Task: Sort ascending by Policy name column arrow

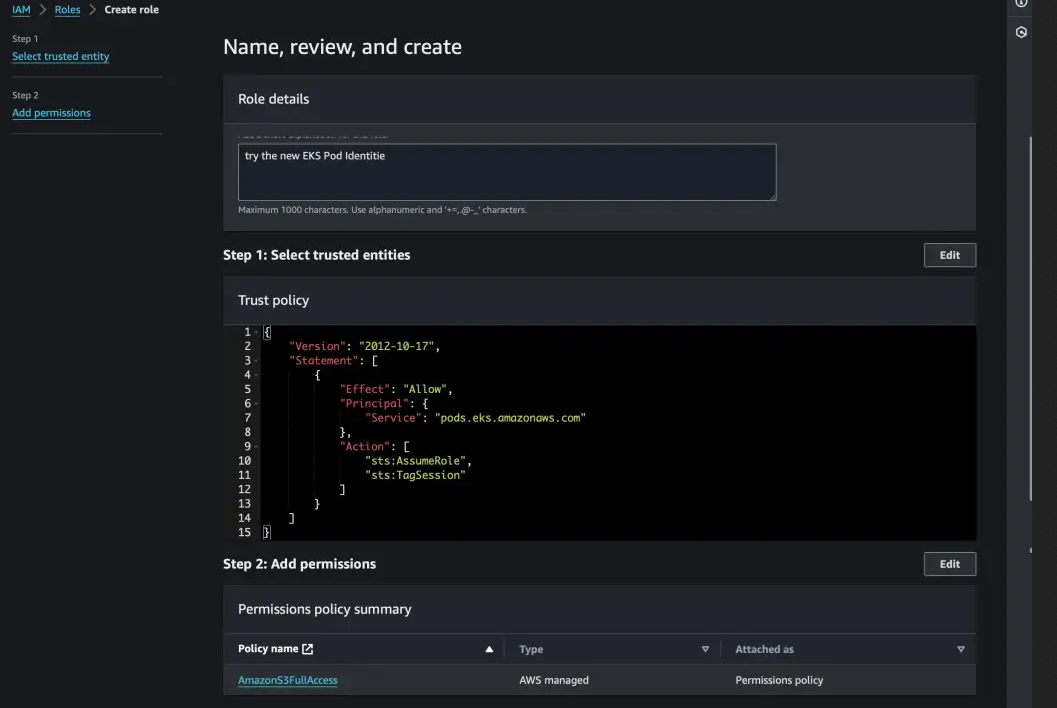Action: (489, 649)
